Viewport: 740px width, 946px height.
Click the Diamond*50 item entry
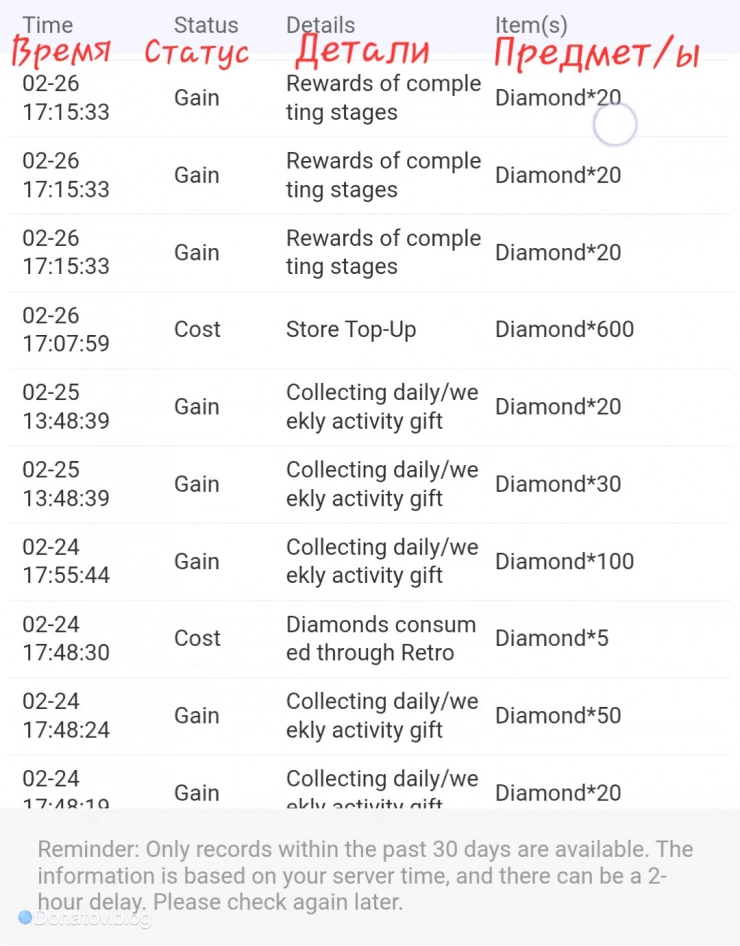click(558, 715)
